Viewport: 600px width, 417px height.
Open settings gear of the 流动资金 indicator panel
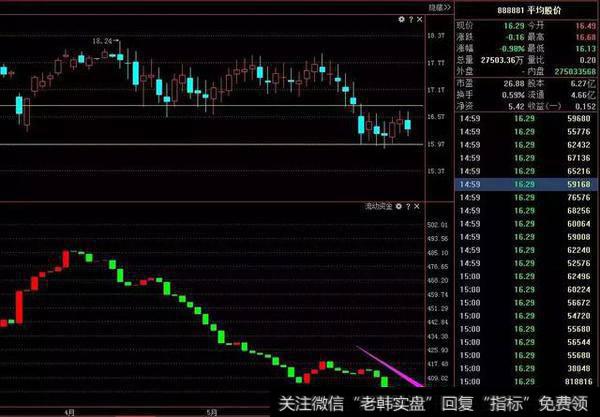398,206
